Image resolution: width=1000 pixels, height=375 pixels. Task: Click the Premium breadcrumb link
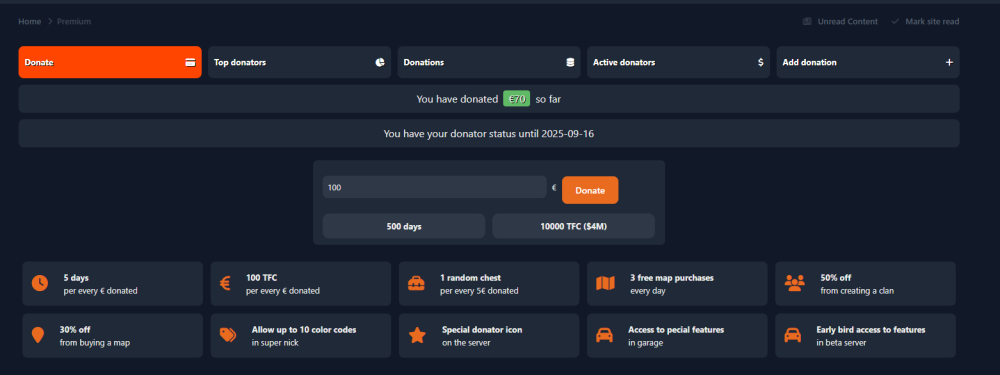click(x=74, y=22)
